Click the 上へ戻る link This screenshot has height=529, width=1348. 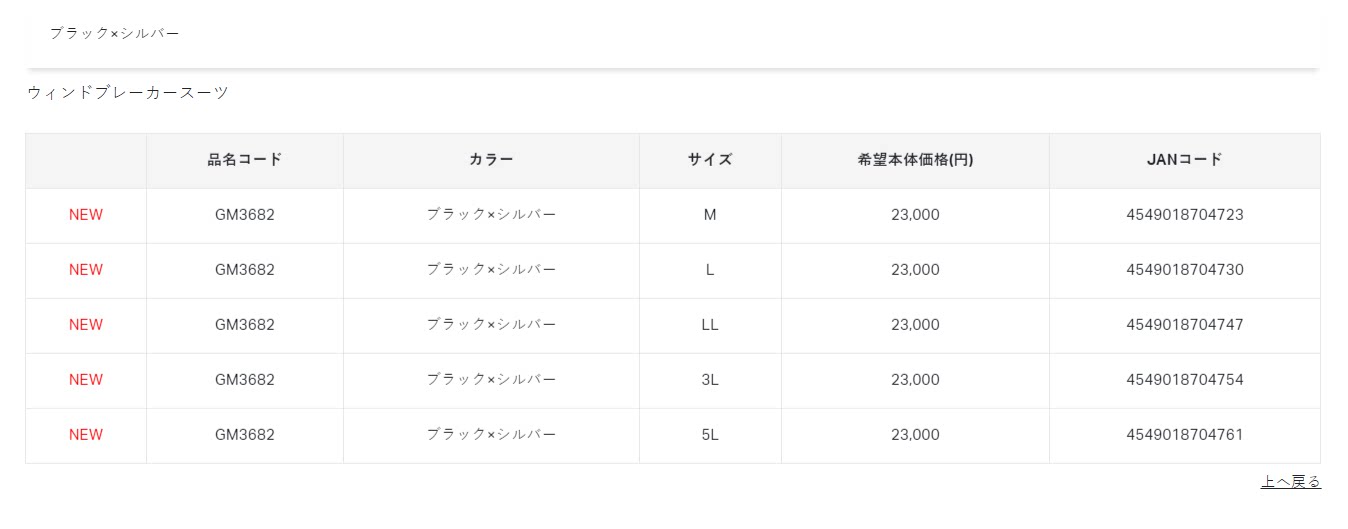pos(1290,482)
